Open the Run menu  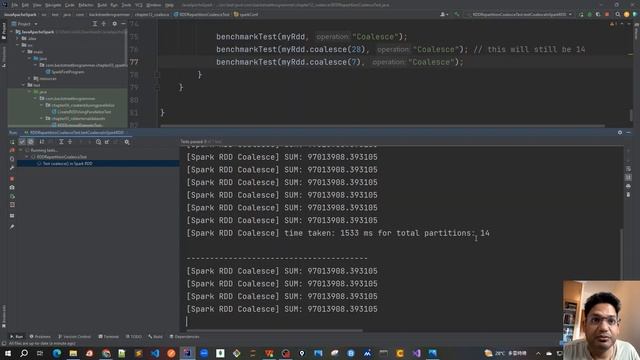point(114,5)
